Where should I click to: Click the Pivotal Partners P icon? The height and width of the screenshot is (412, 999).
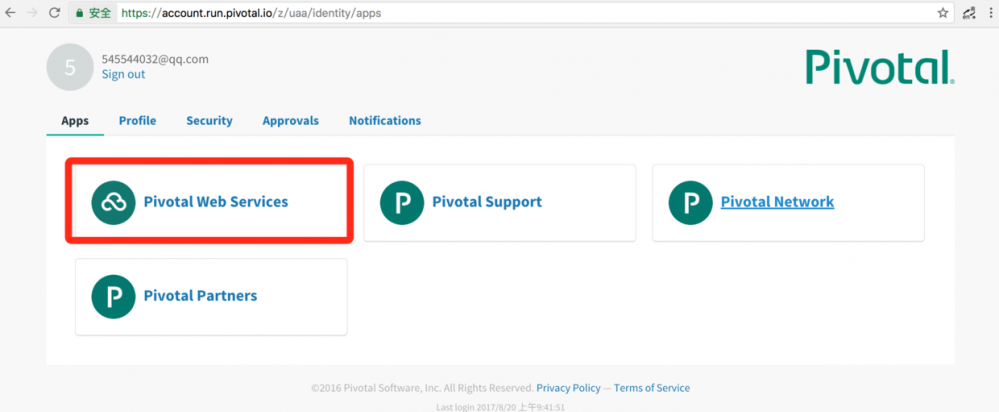(113, 296)
